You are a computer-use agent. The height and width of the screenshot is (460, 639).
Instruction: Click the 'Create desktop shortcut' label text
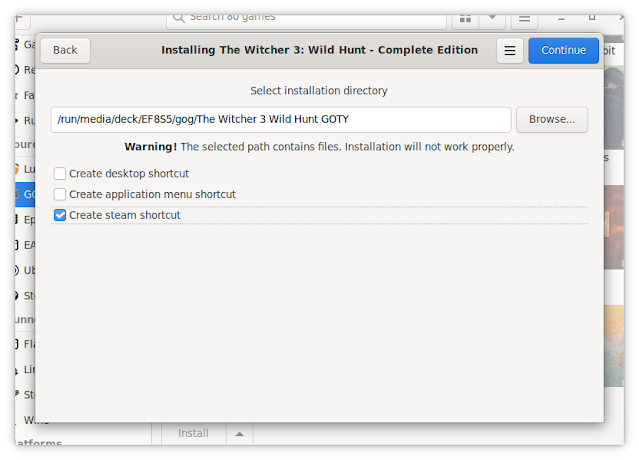[129, 174]
